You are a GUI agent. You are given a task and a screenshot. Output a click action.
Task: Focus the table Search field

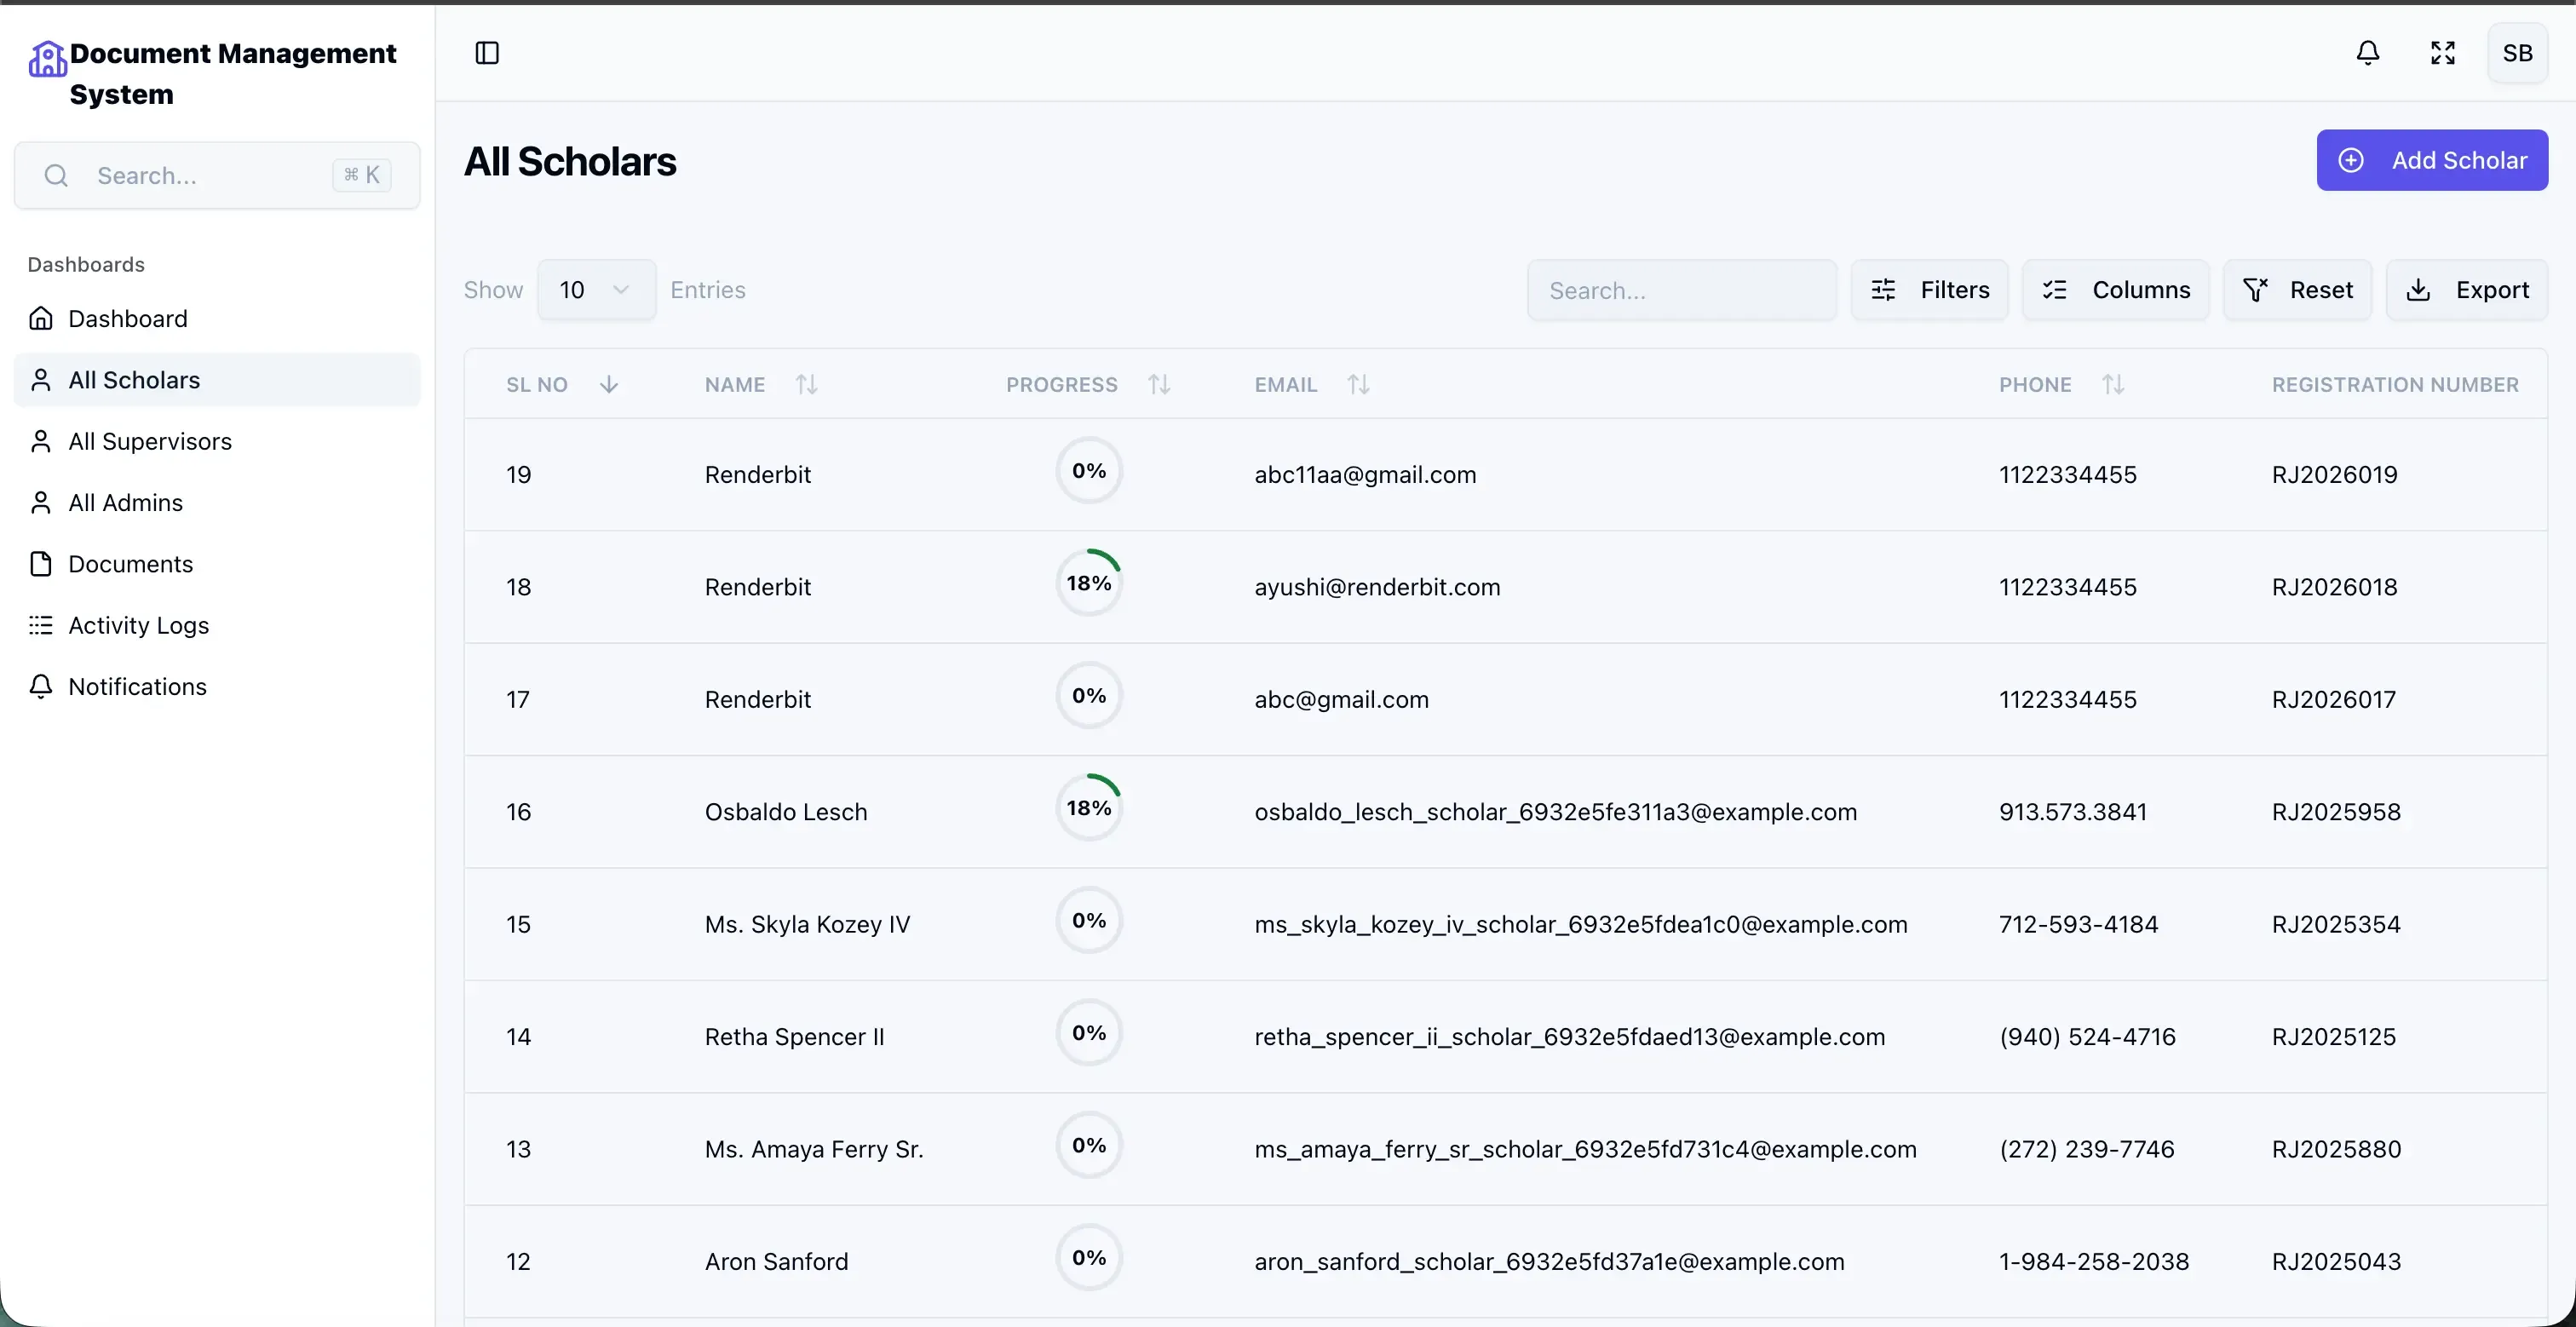tap(1682, 290)
